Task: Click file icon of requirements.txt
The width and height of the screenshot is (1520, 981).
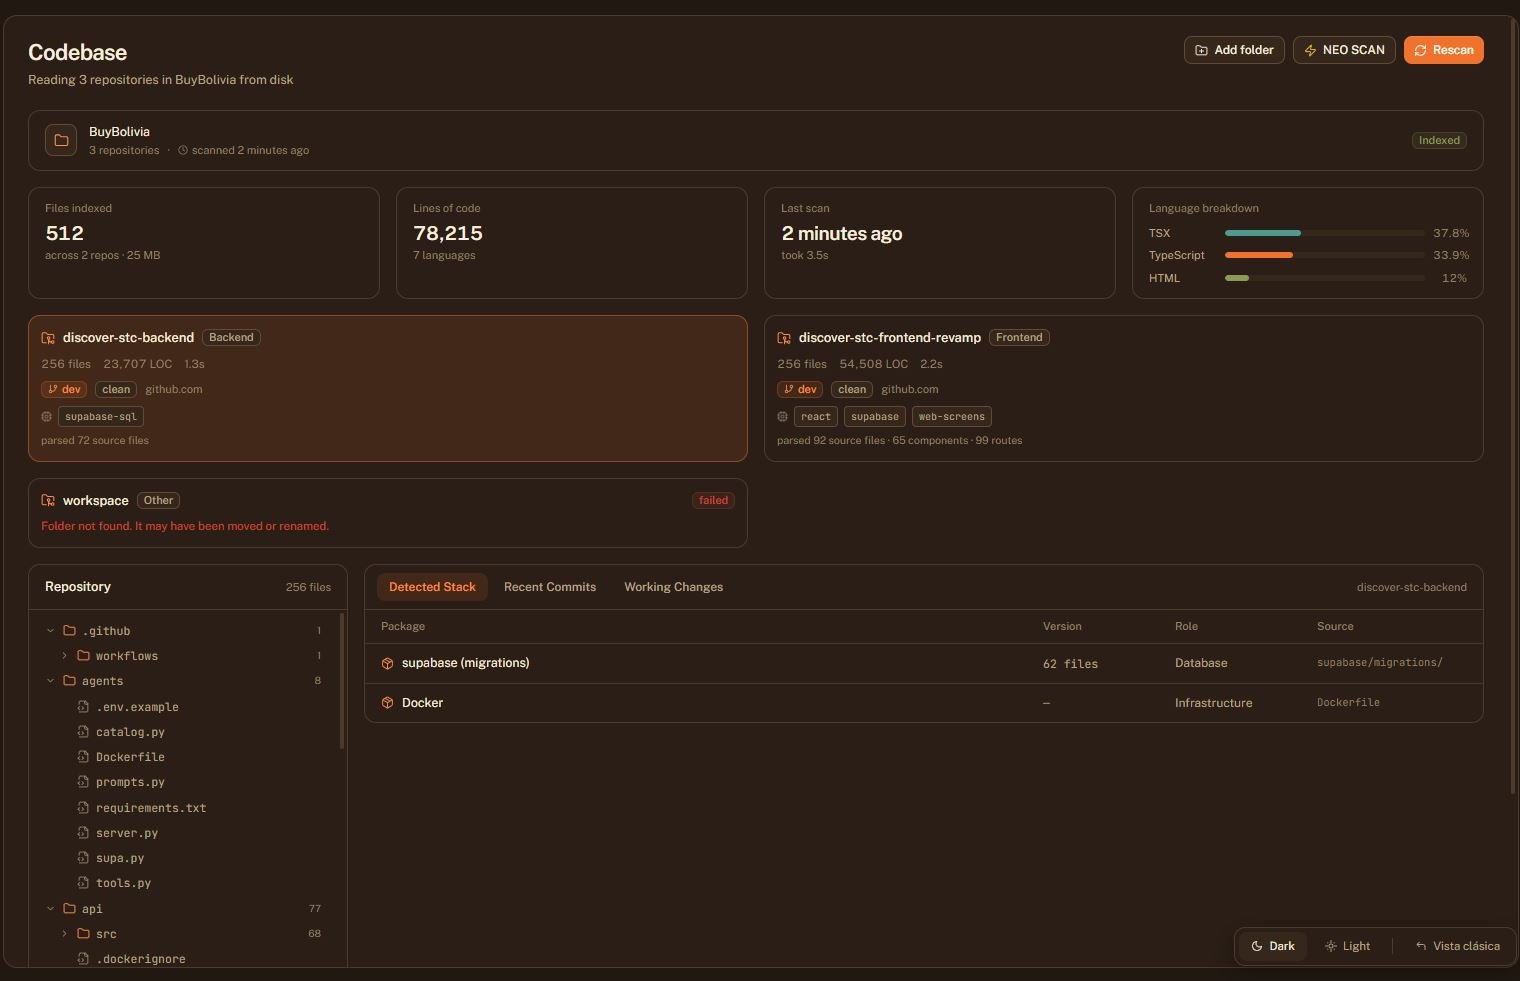Action: tap(83, 808)
